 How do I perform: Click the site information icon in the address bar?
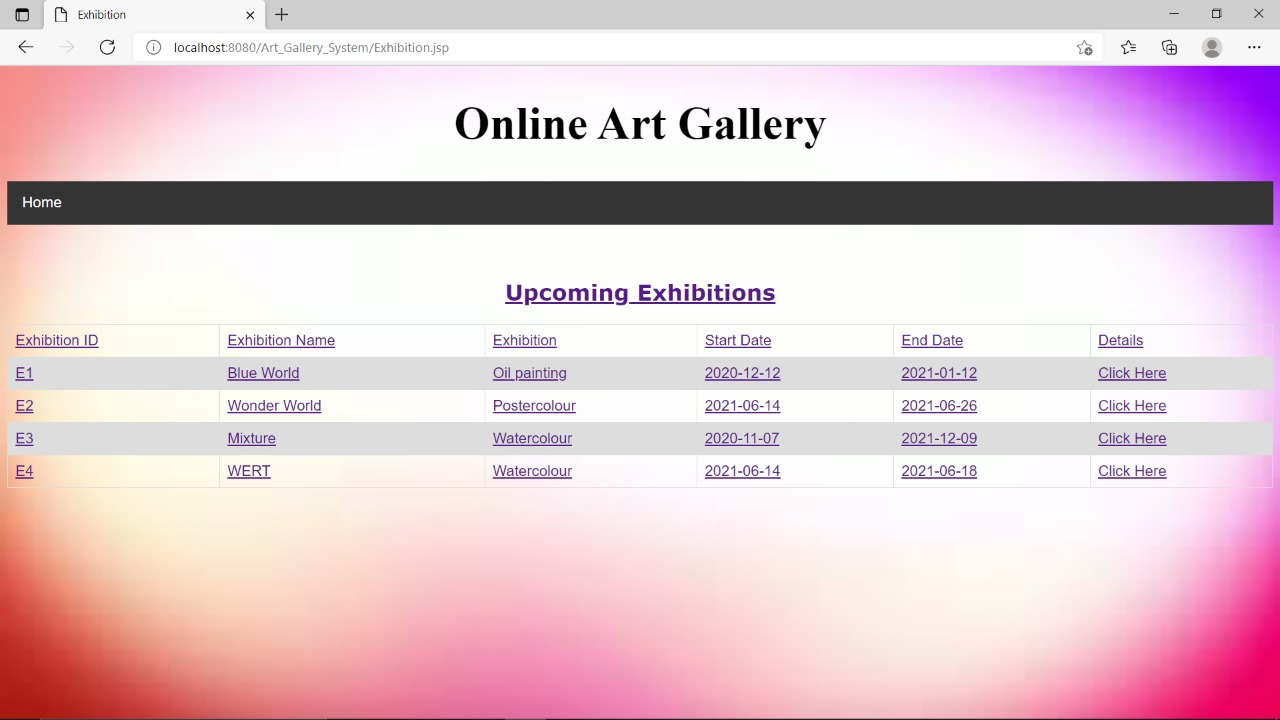153,47
